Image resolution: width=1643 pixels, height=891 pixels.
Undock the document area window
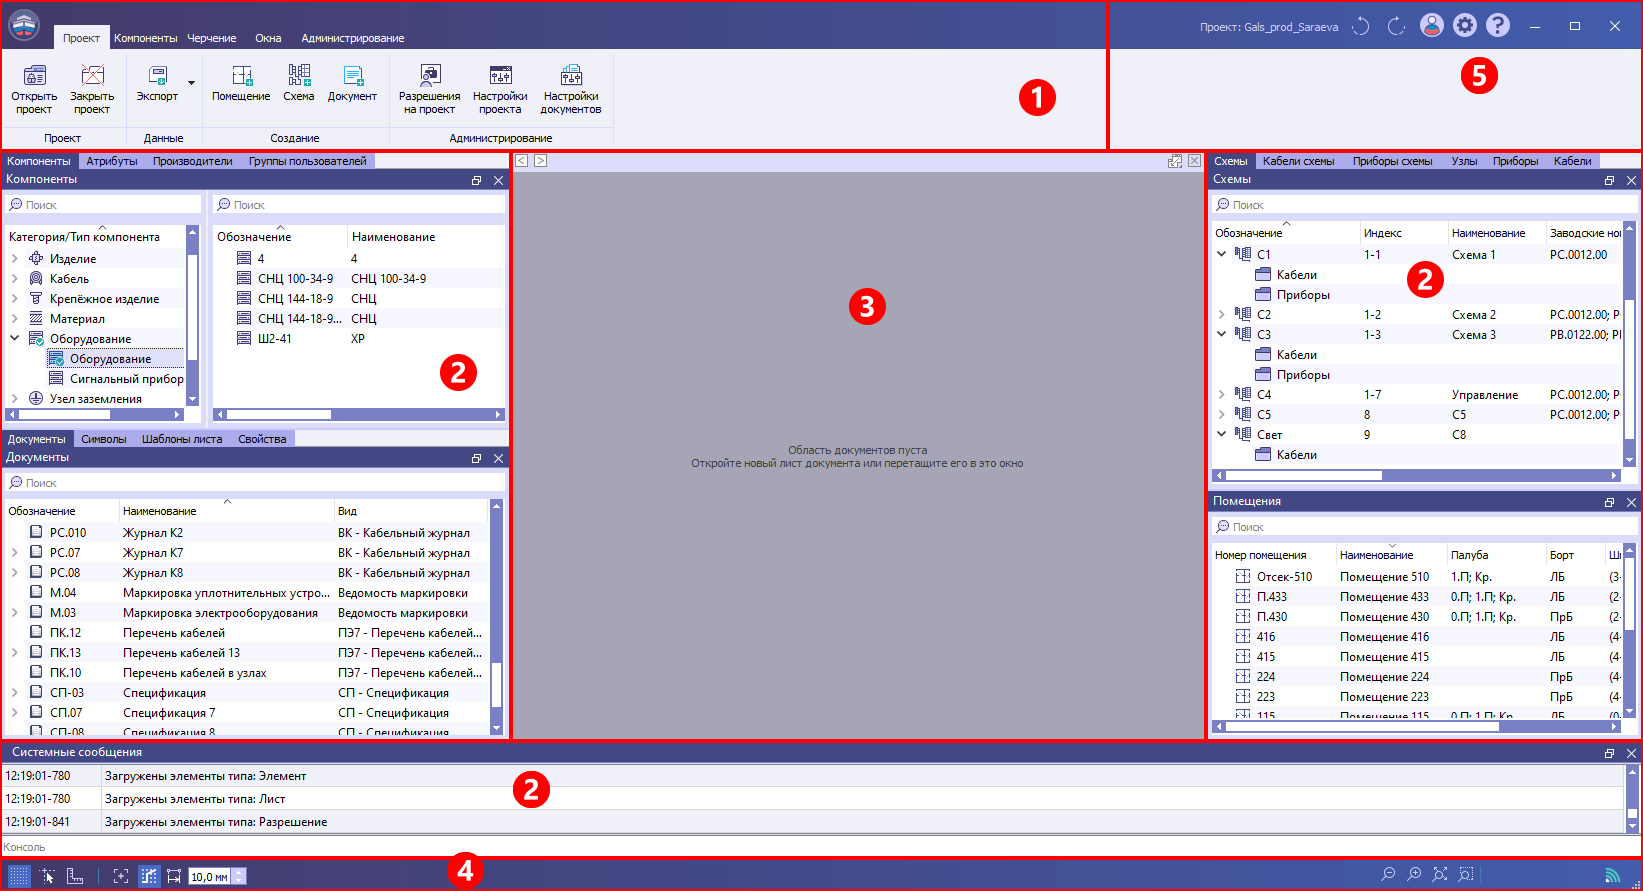(x=1175, y=160)
